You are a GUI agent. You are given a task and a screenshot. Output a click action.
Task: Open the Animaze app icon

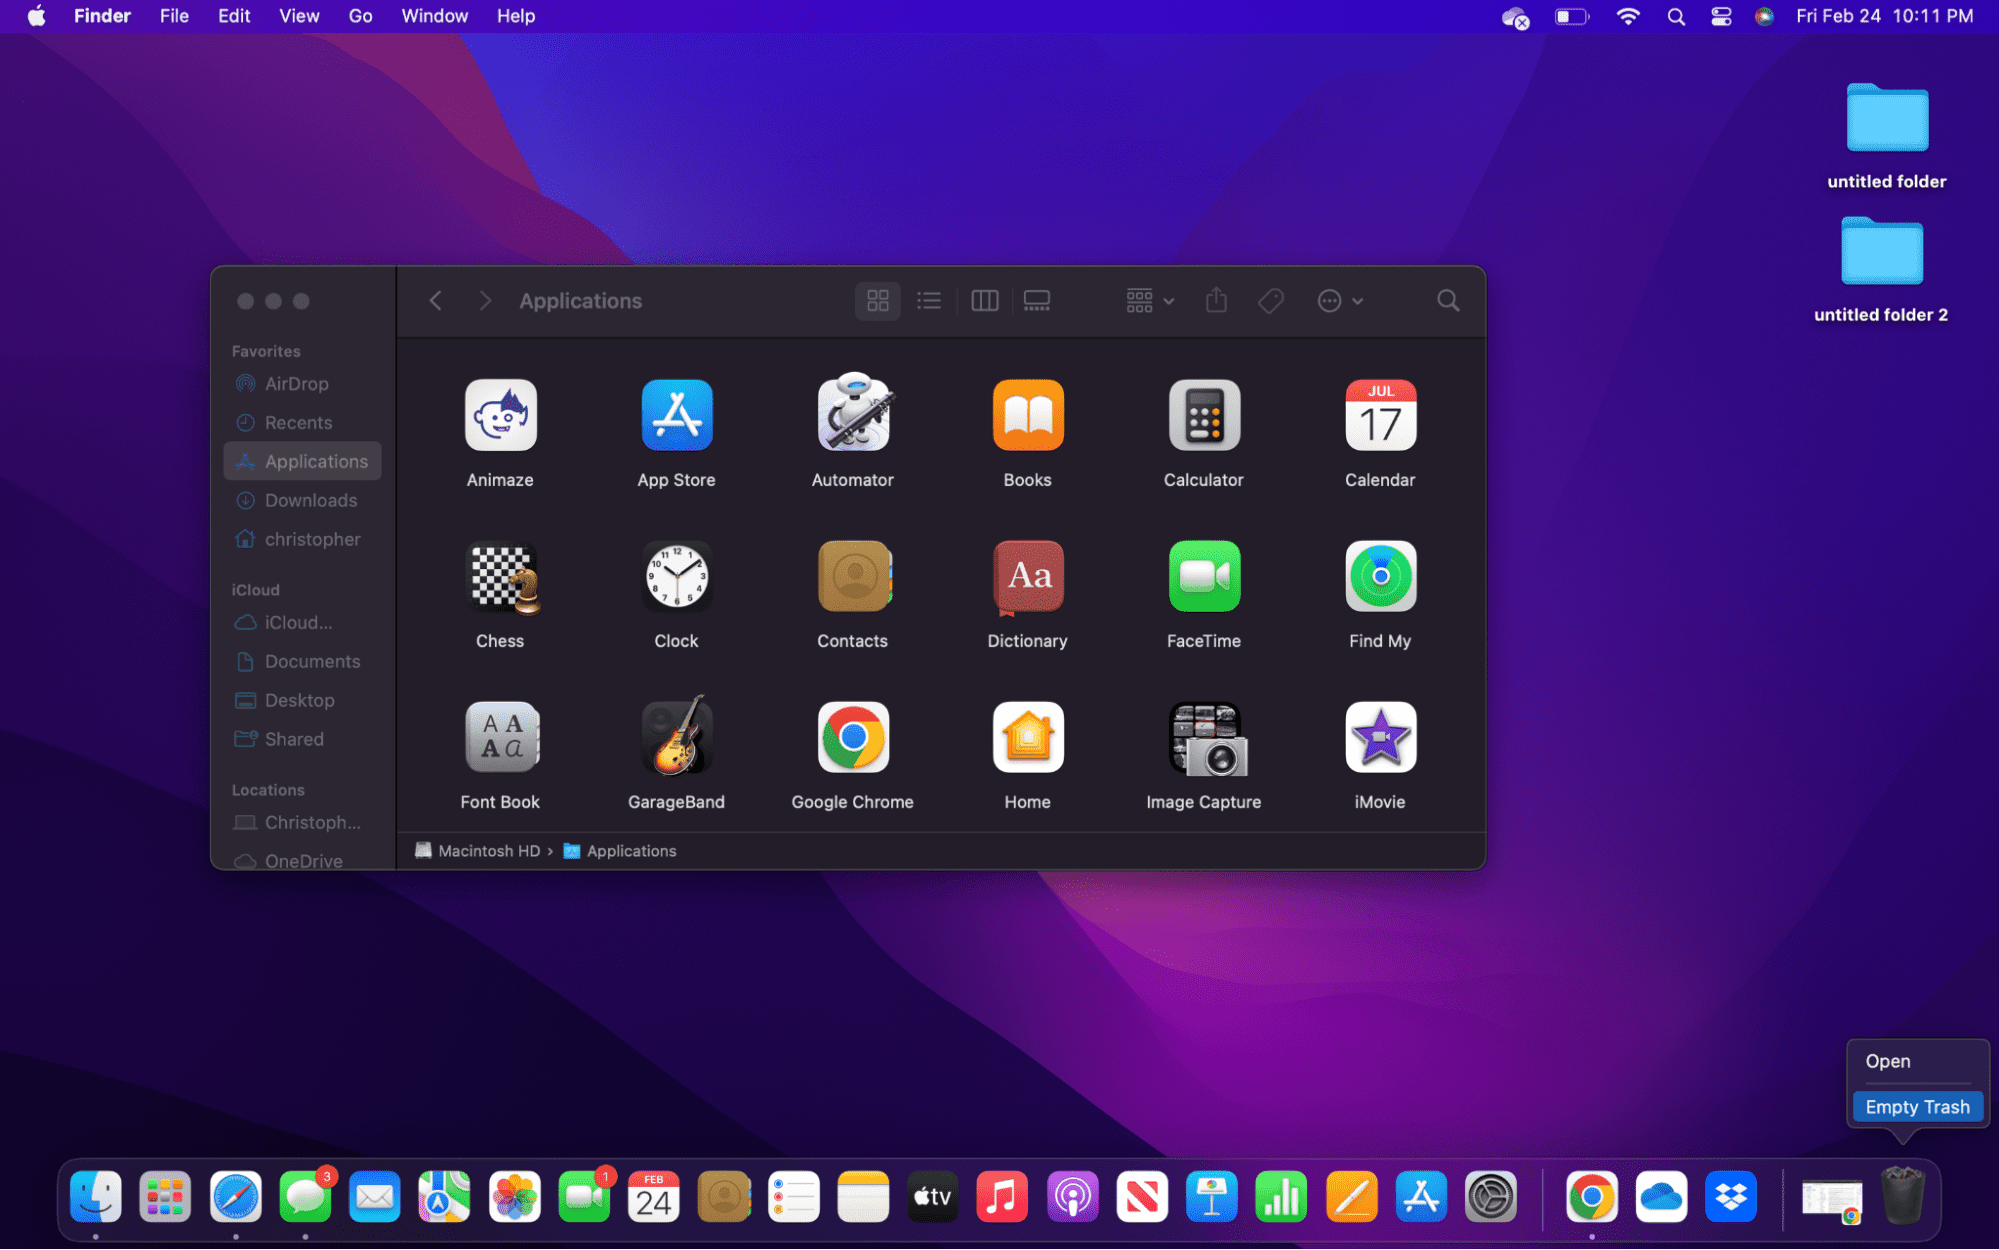point(500,415)
